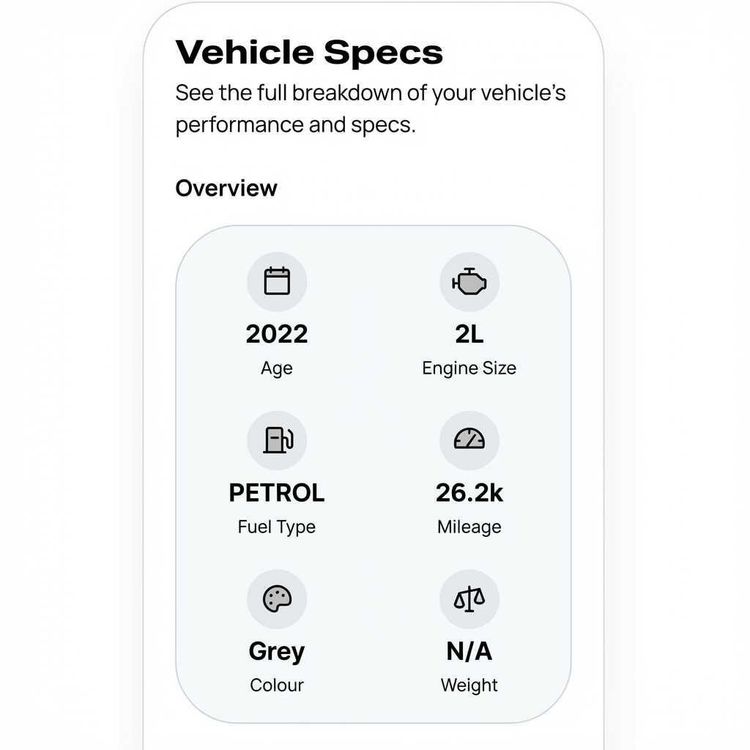
Task: Select the Age label
Action: [277, 368]
